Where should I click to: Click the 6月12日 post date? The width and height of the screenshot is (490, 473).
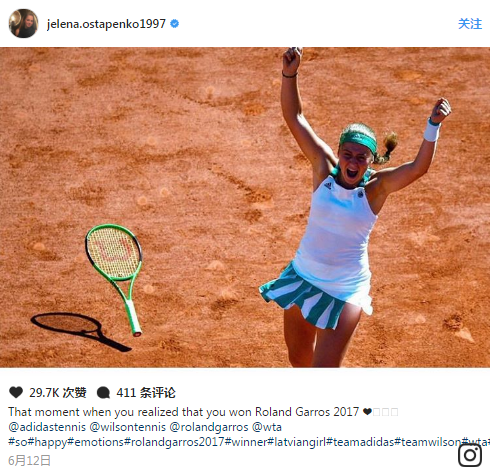[x=29, y=461]
